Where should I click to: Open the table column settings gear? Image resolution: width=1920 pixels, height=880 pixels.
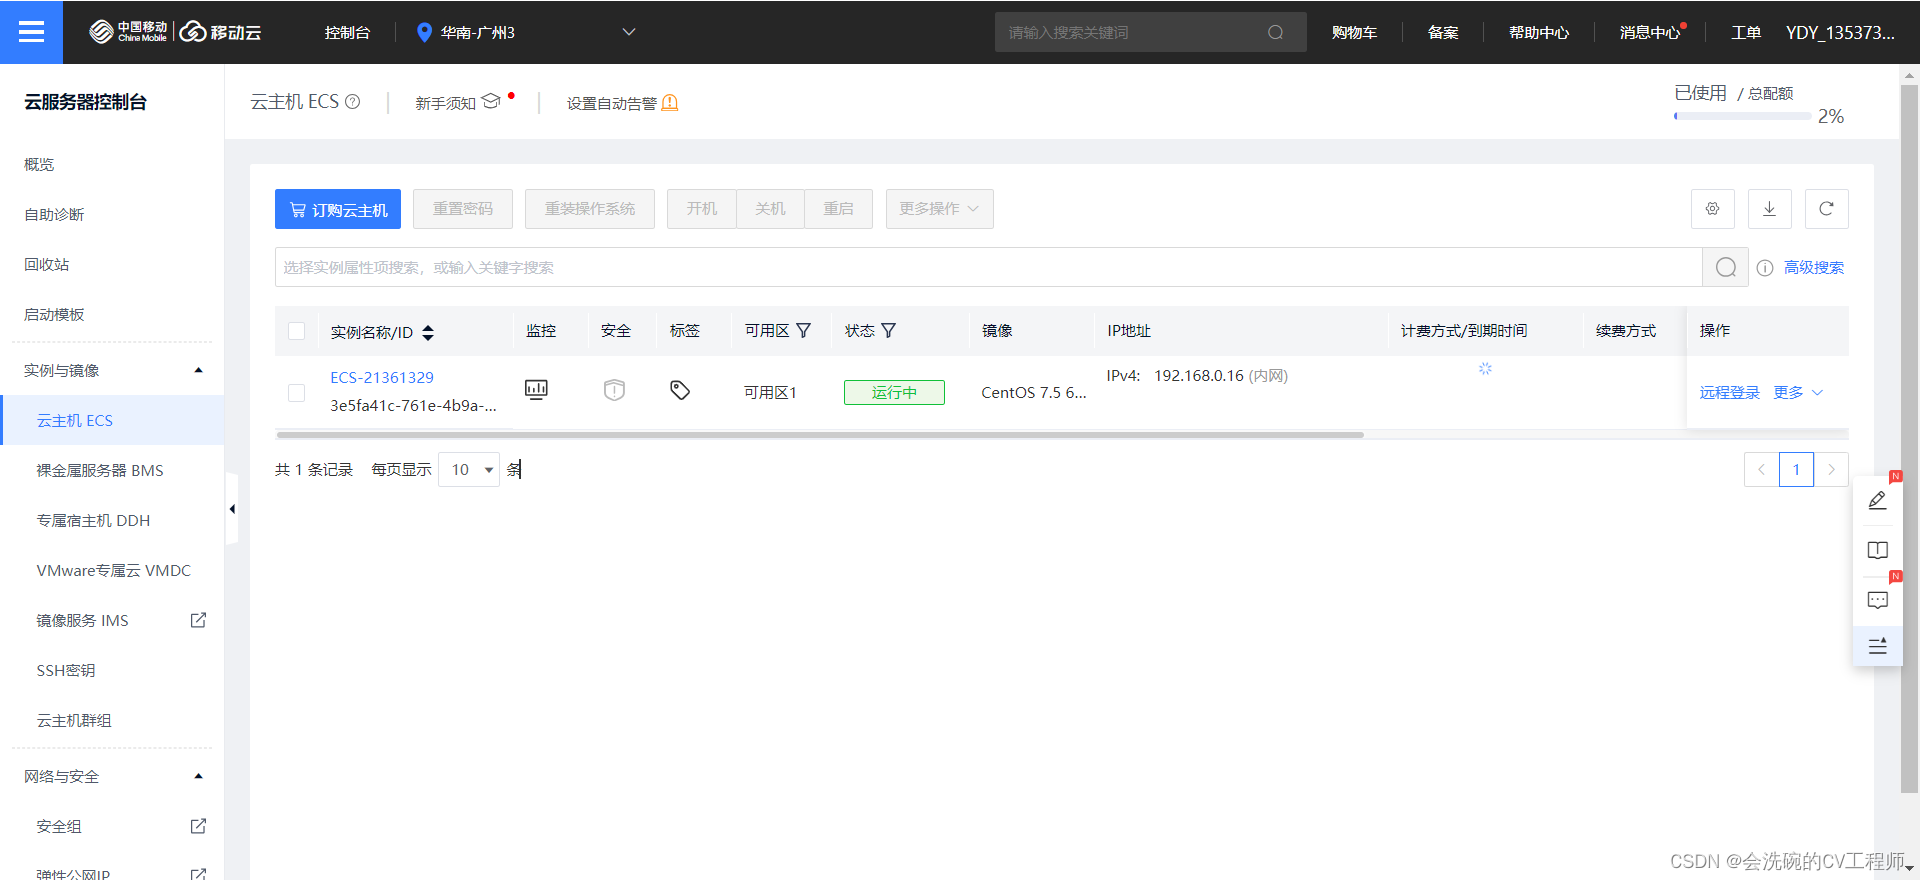pyautogui.click(x=1712, y=209)
